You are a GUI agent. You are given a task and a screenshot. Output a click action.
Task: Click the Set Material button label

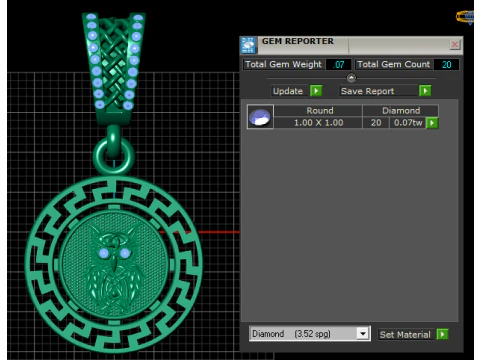tap(405, 334)
